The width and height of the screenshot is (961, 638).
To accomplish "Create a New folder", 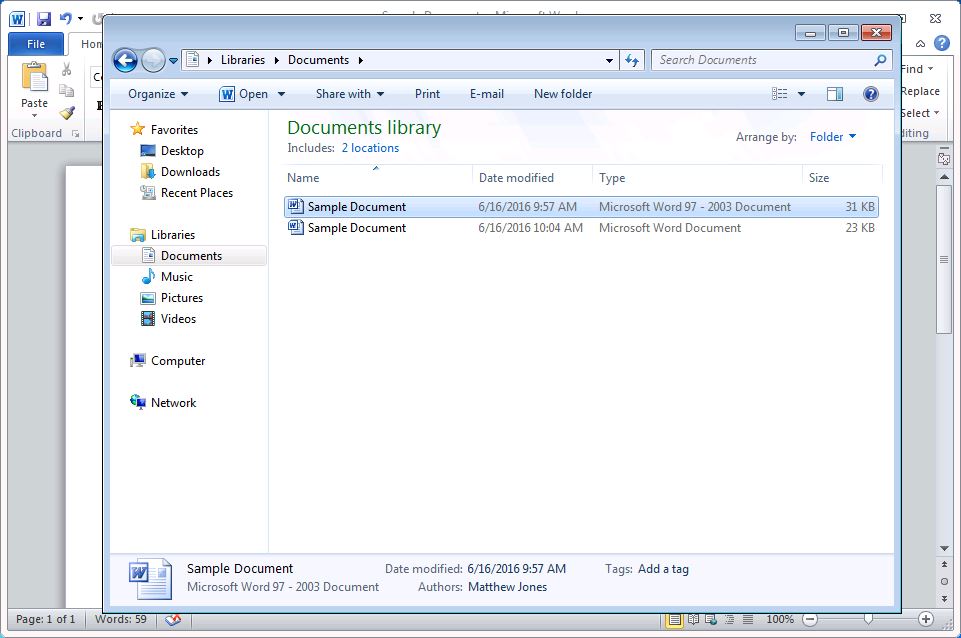I will point(563,94).
